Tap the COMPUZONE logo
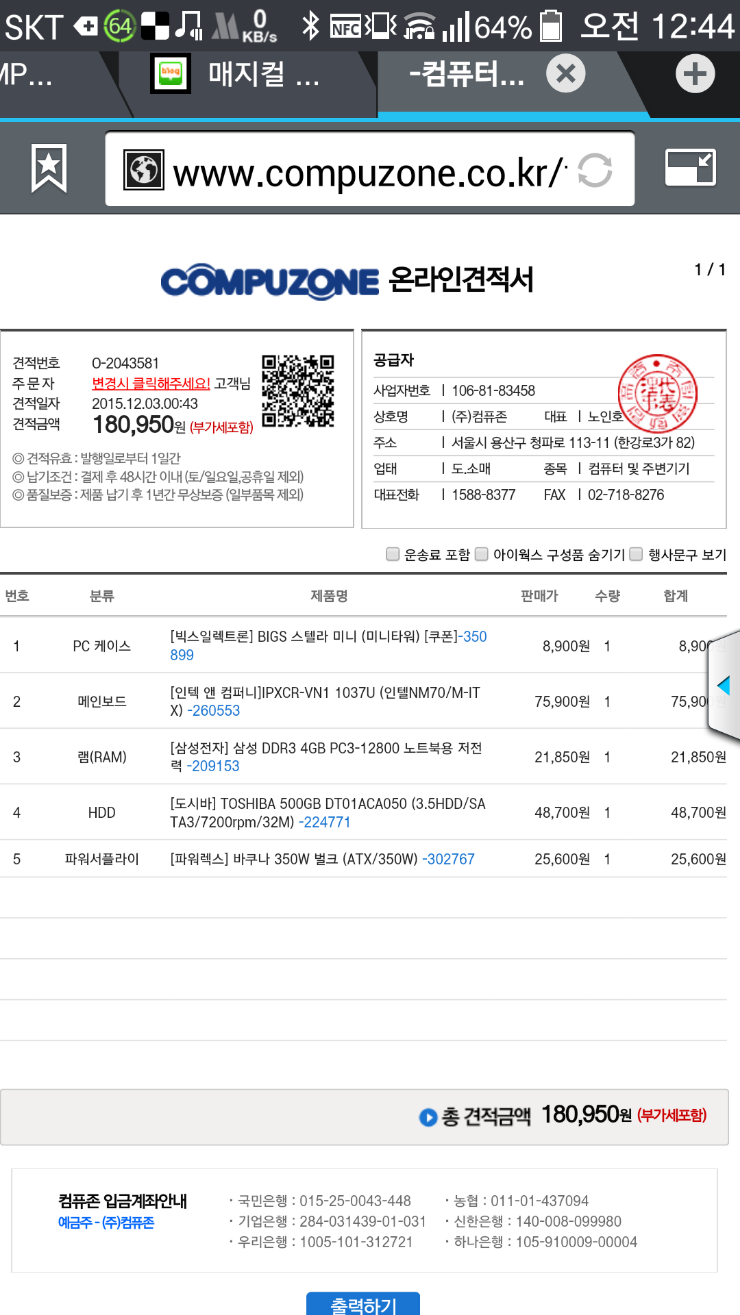Viewport: 740px width, 1315px height. pos(270,281)
